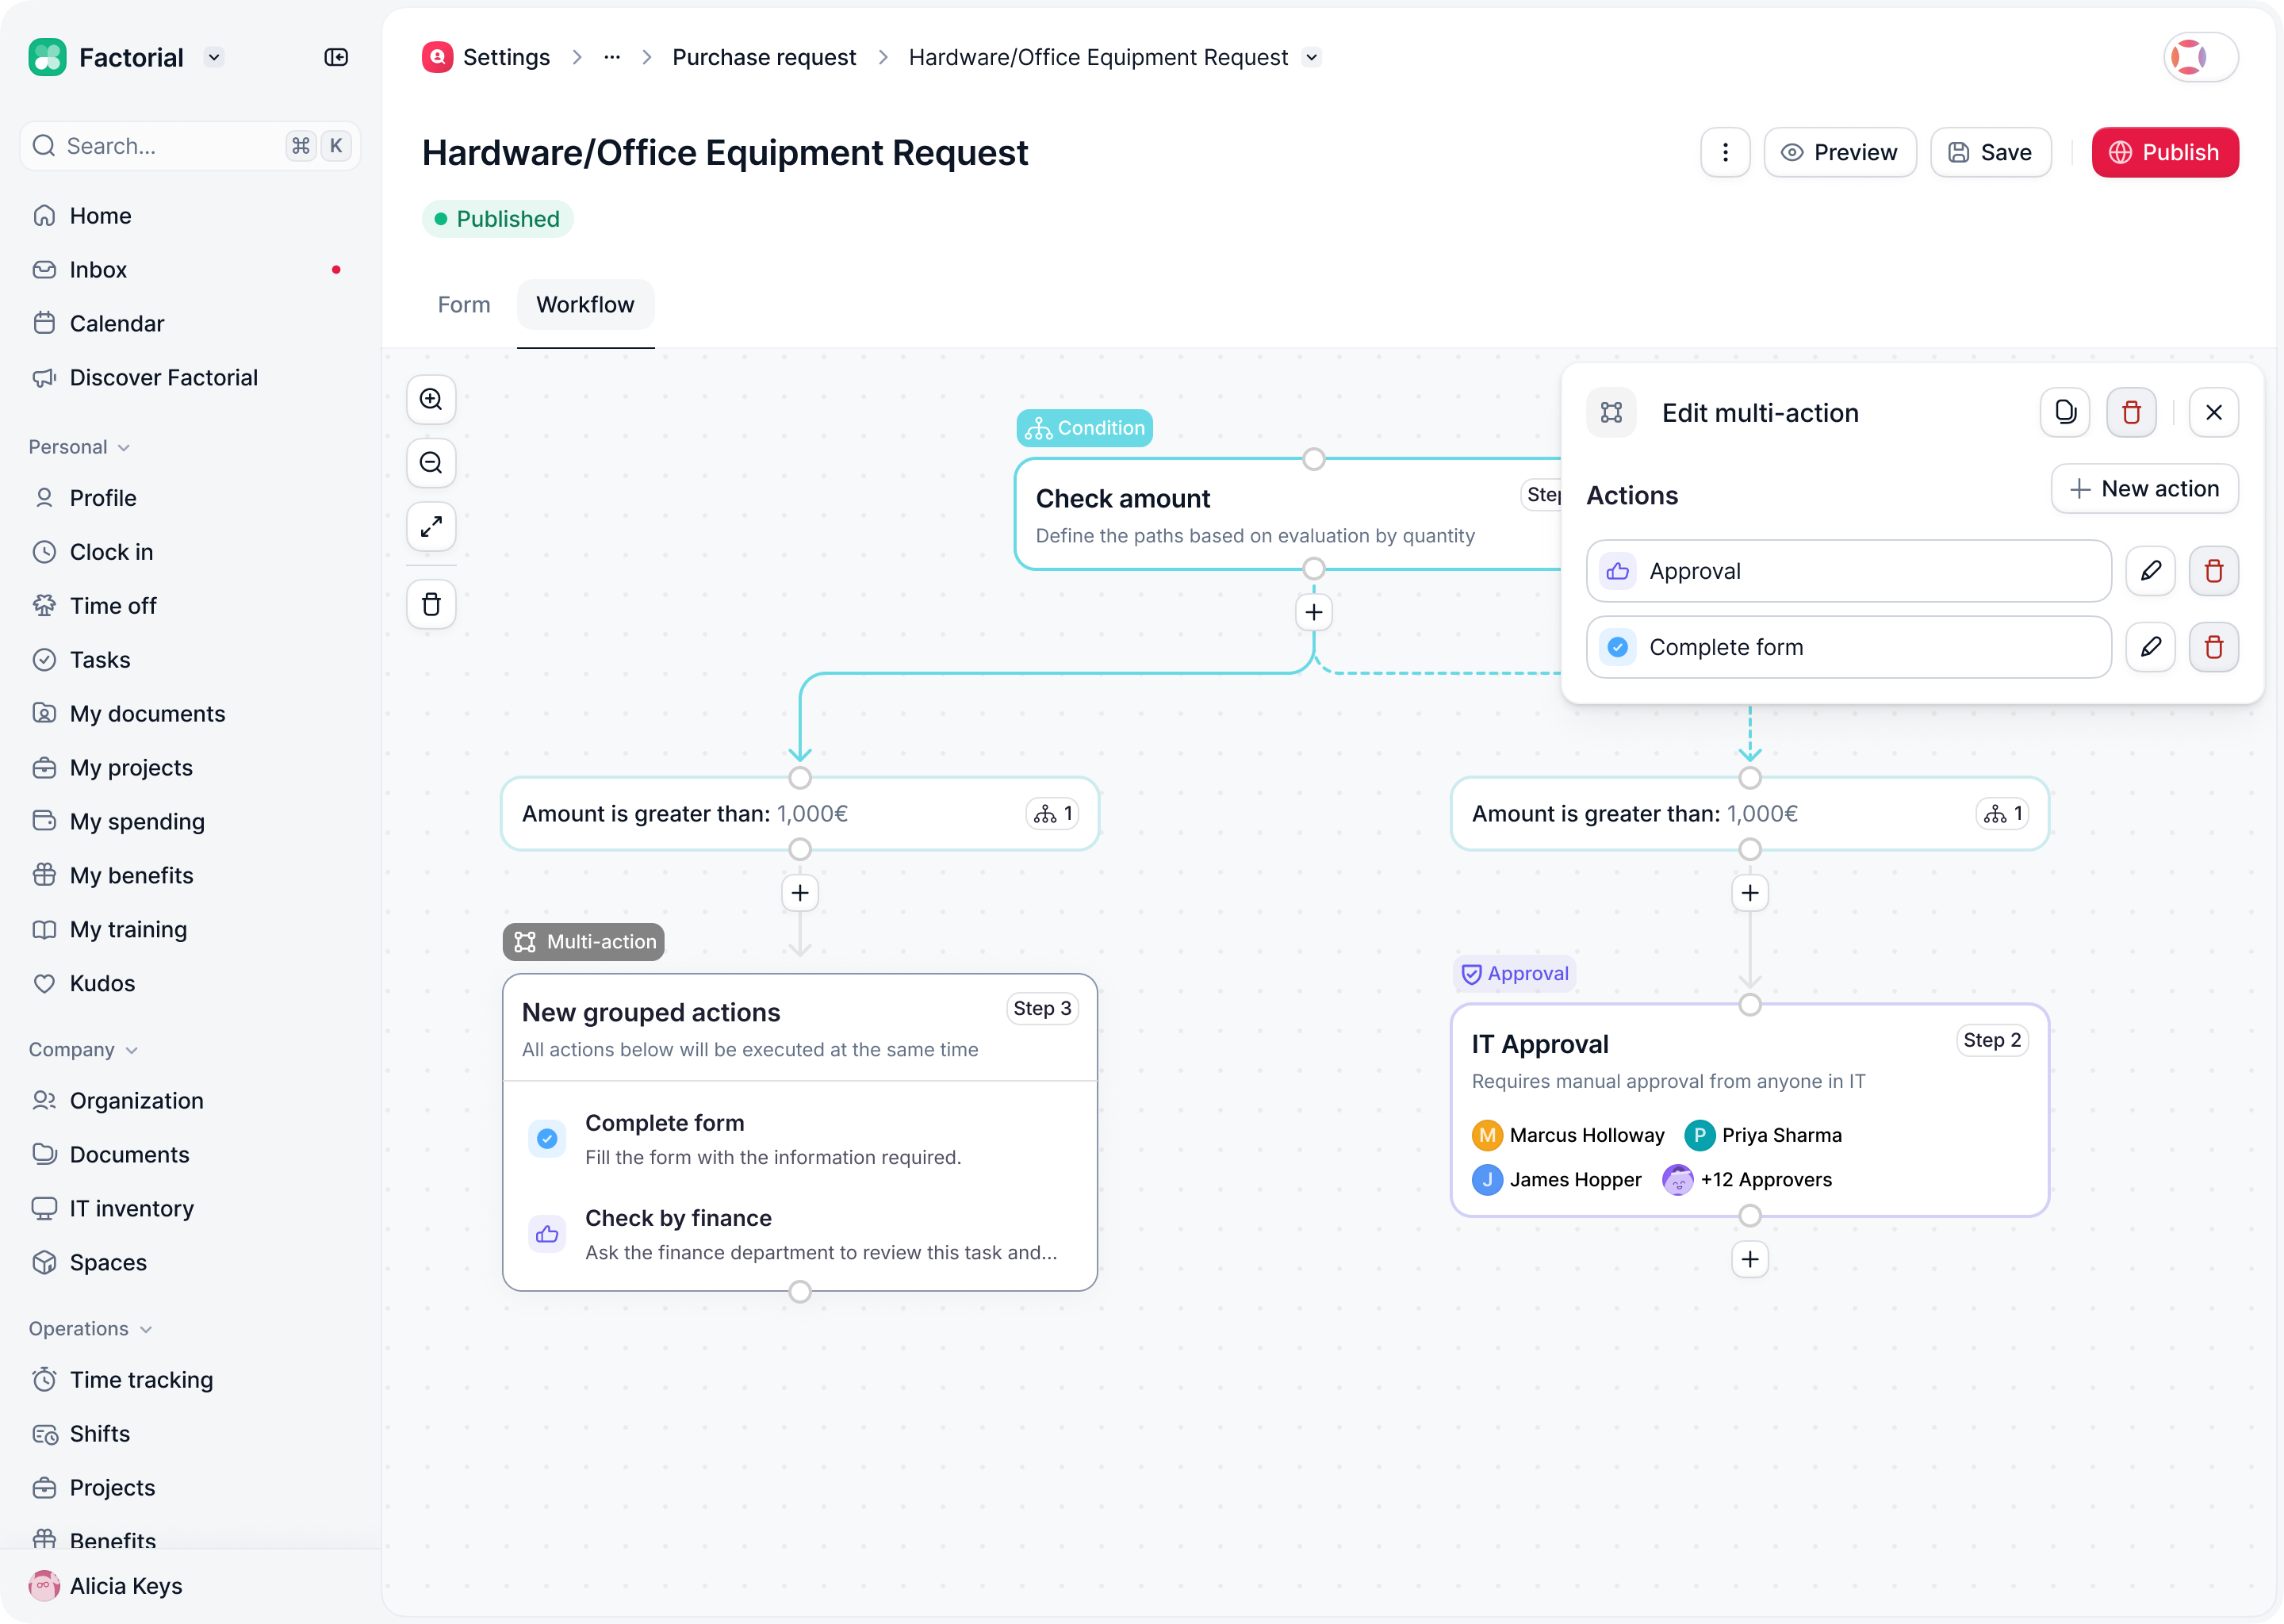Click the canvas zoom out icon

click(431, 463)
